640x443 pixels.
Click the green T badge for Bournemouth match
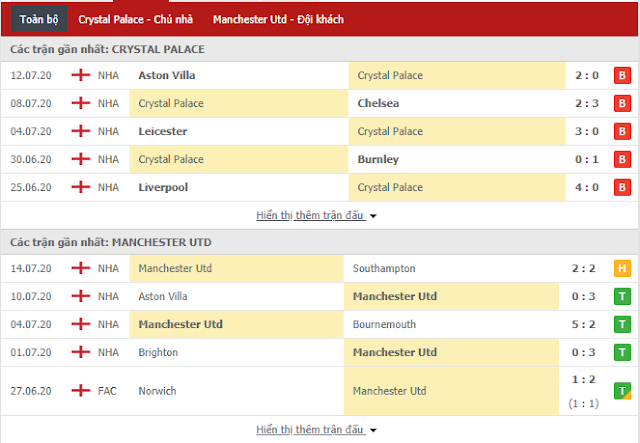(622, 325)
